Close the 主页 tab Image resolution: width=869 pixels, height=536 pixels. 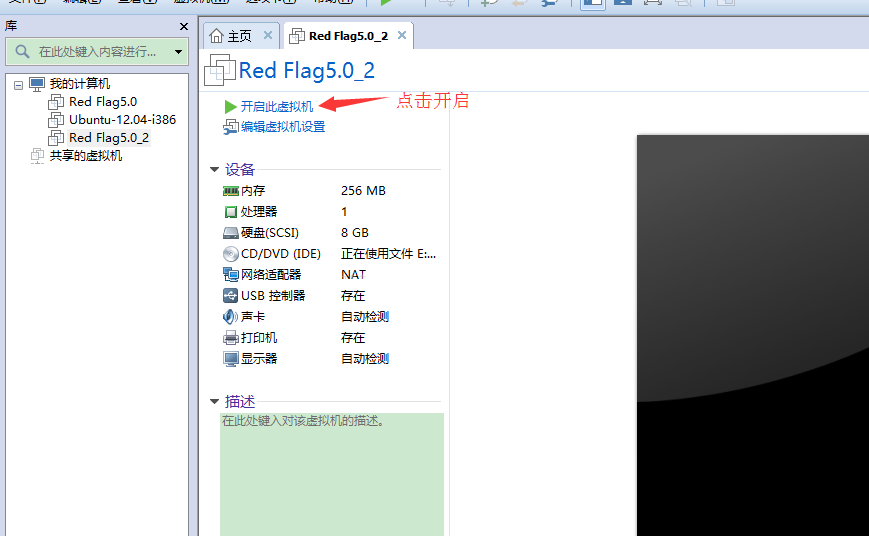268,35
